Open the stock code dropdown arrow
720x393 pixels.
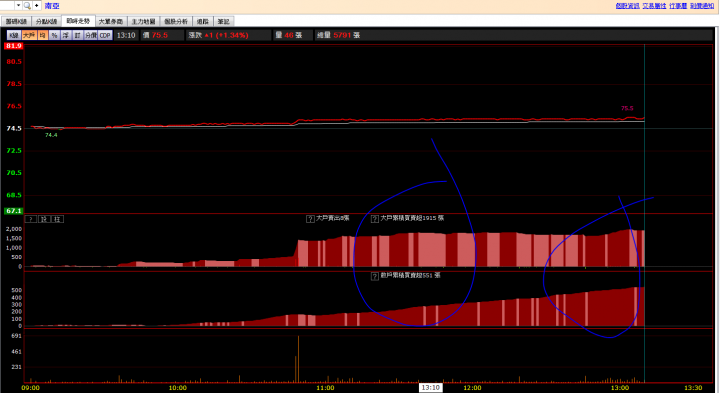[x=18, y=6]
